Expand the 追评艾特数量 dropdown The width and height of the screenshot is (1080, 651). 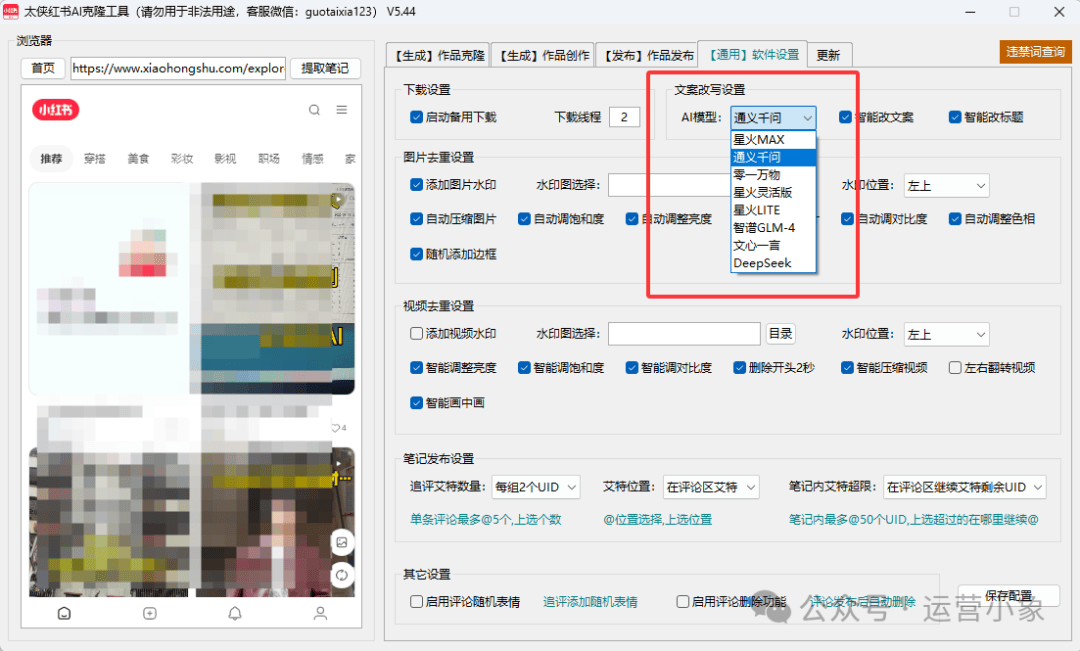click(536, 487)
